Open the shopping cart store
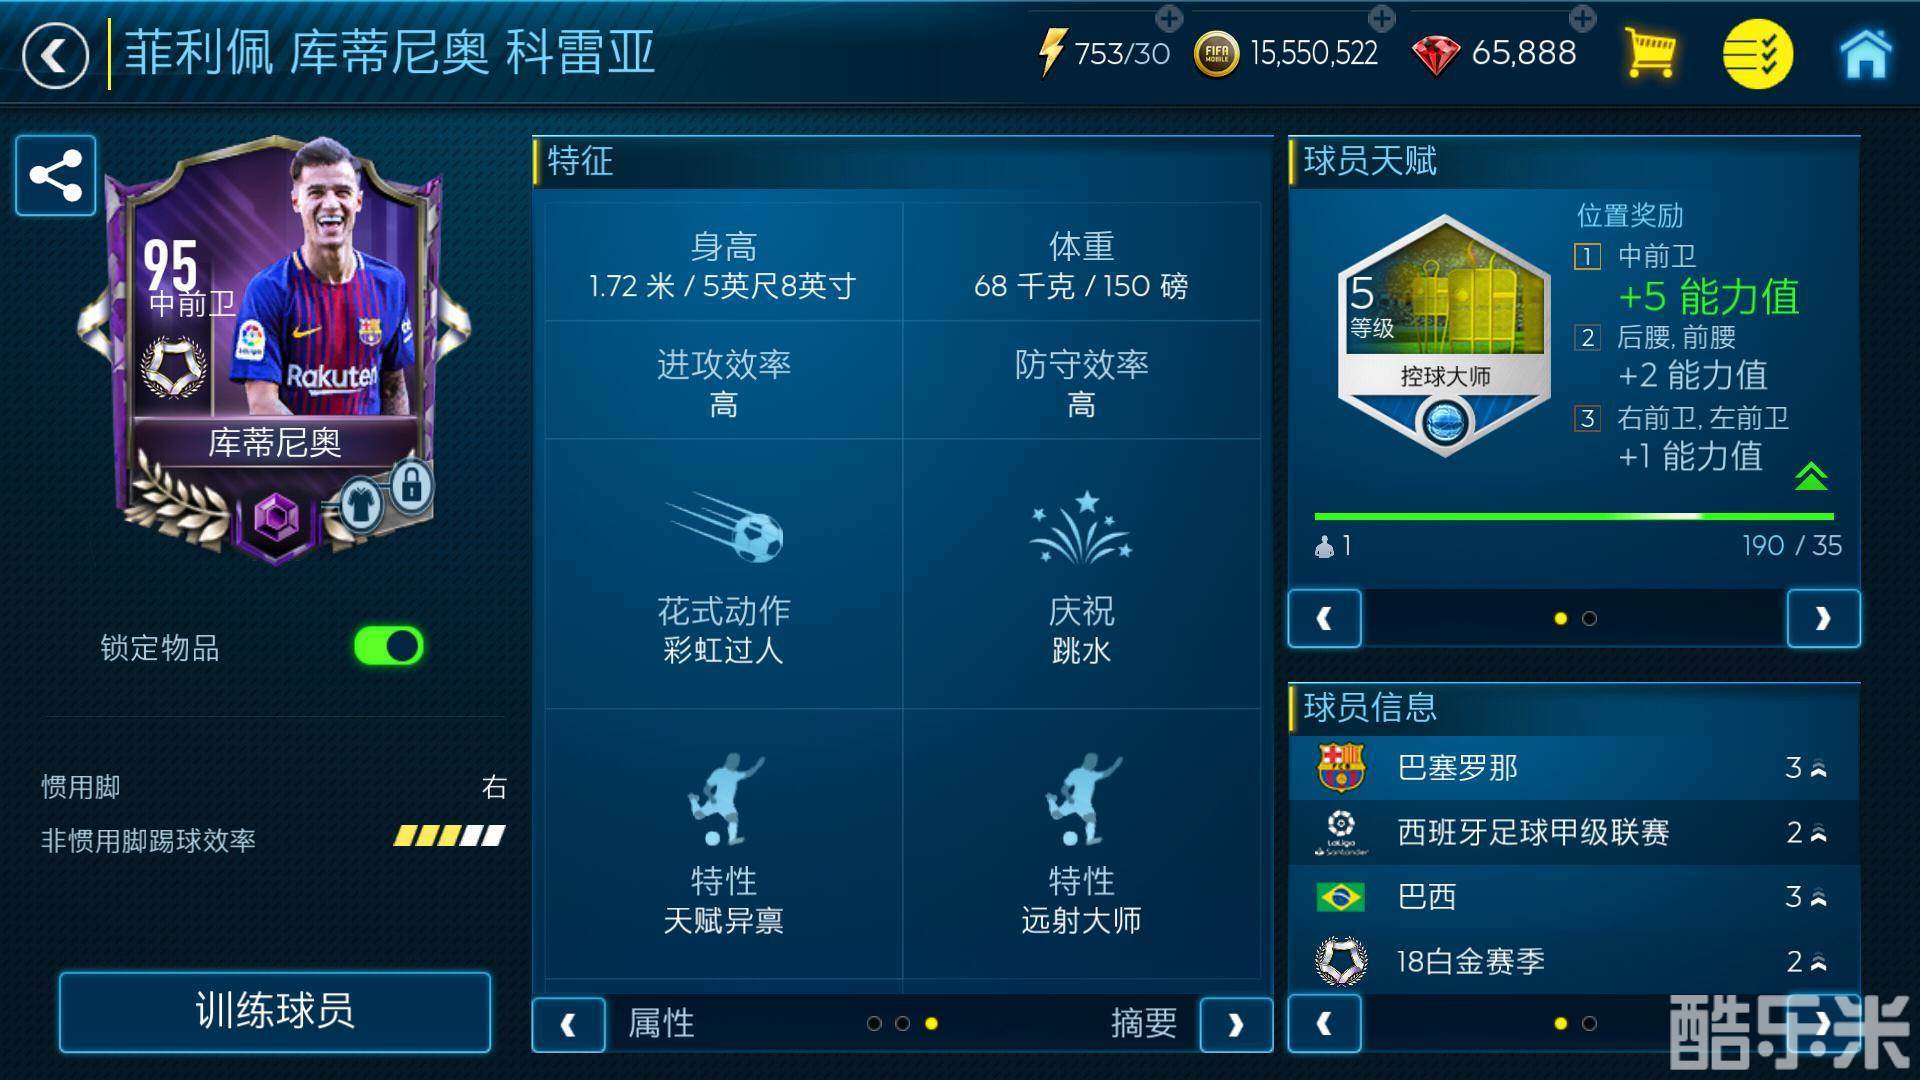The image size is (1920, 1080). (x=1650, y=53)
